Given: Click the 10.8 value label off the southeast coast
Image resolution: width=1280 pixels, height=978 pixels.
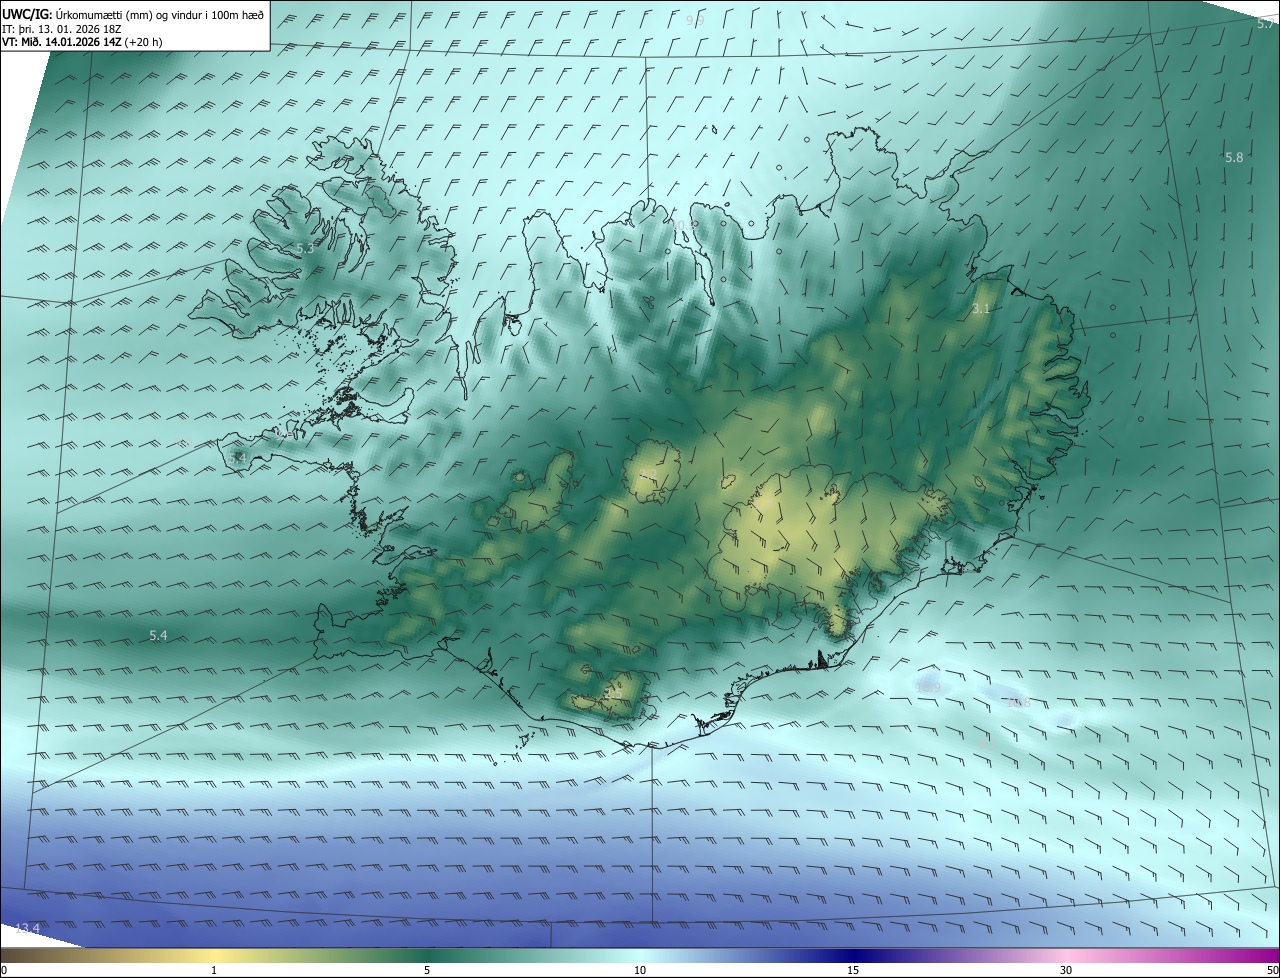Looking at the screenshot, I should [x=1018, y=703].
